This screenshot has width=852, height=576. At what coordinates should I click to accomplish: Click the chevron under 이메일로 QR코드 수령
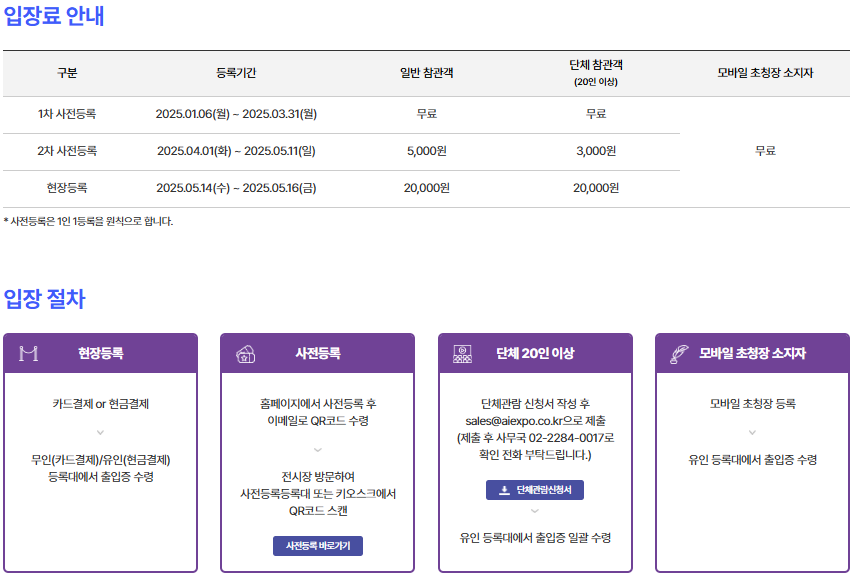[x=318, y=450]
